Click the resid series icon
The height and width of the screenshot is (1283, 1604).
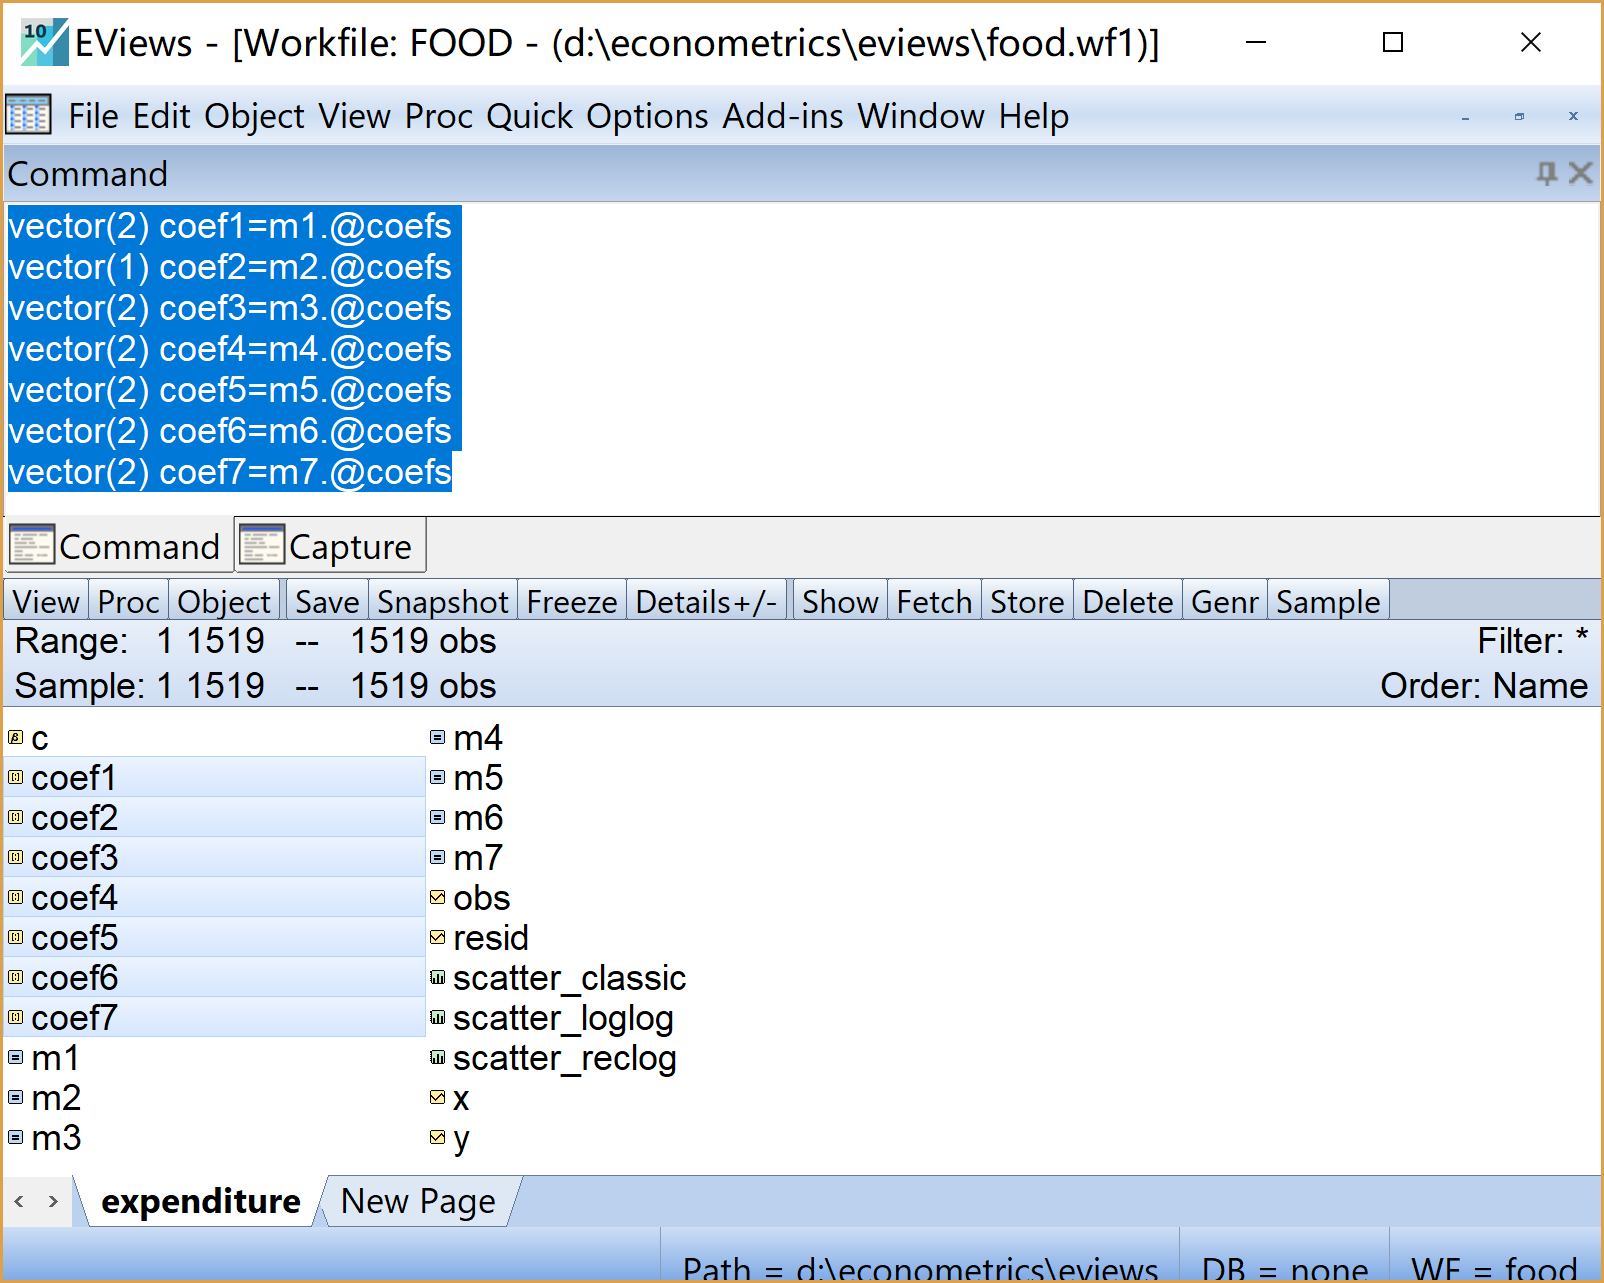pos(437,938)
